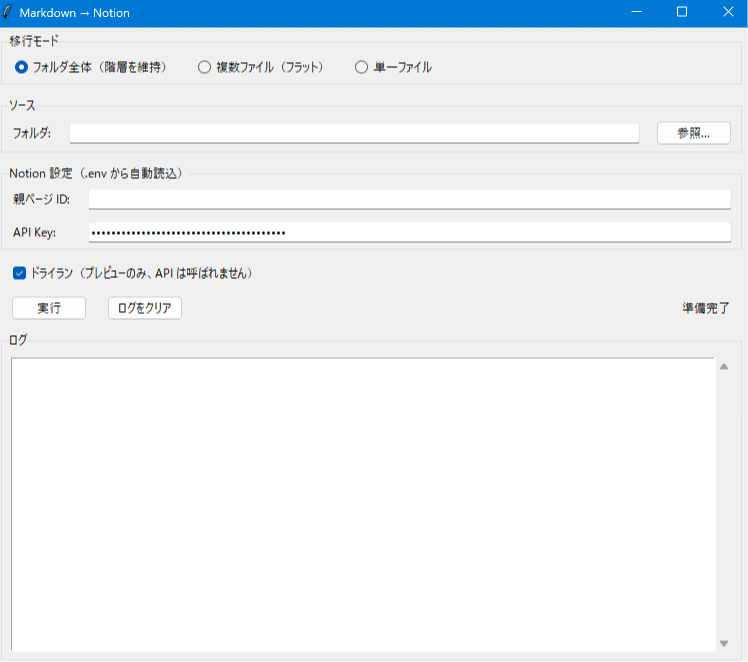This screenshot has width=748, height=662.
Task: Click the log scrollbar down arrow
Action: (x=724, y=643)
